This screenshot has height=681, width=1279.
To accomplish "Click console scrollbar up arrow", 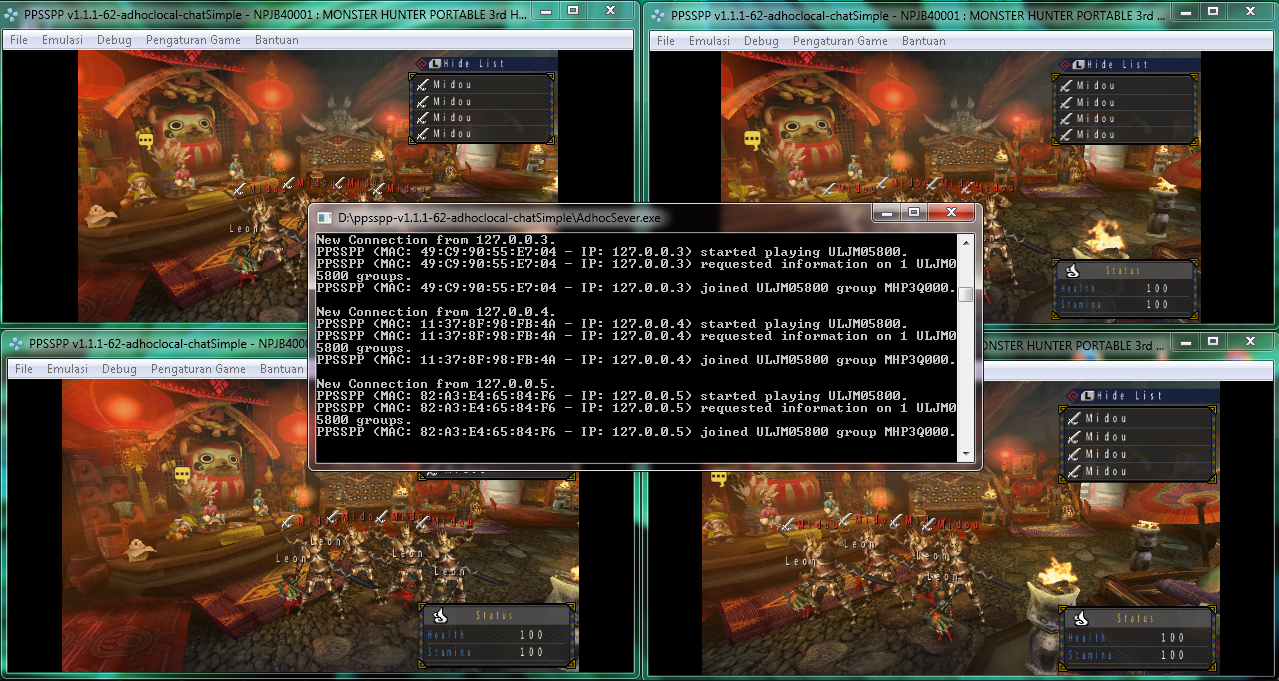I will (x=965, y=241).
